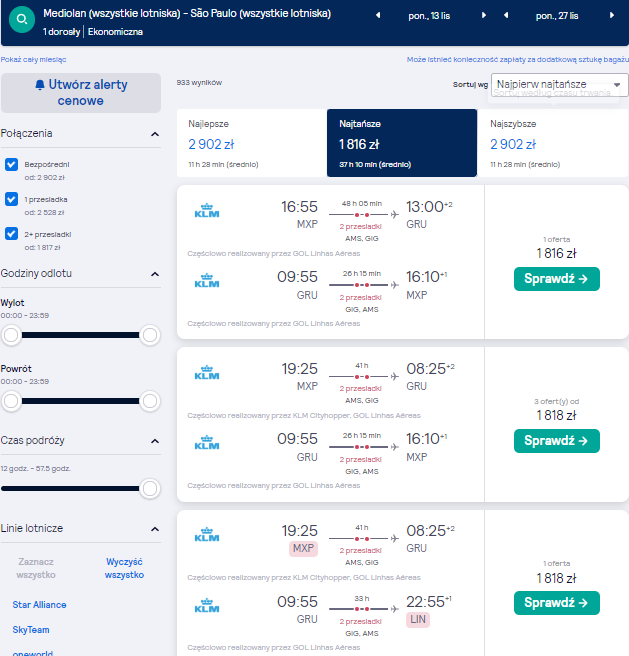This screenshot has width=629, height=656.
Task: Click the Mediolan – São Paulo route text
Action: [187, 13]
